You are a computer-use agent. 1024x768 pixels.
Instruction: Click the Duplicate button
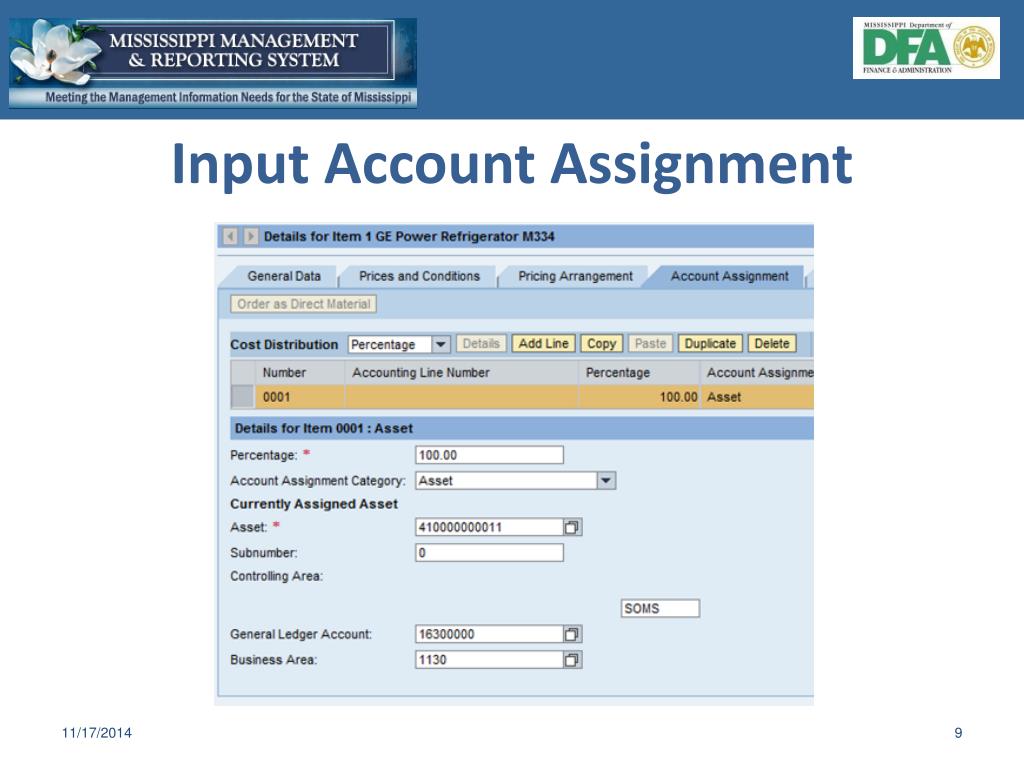[x=711, y=344]
